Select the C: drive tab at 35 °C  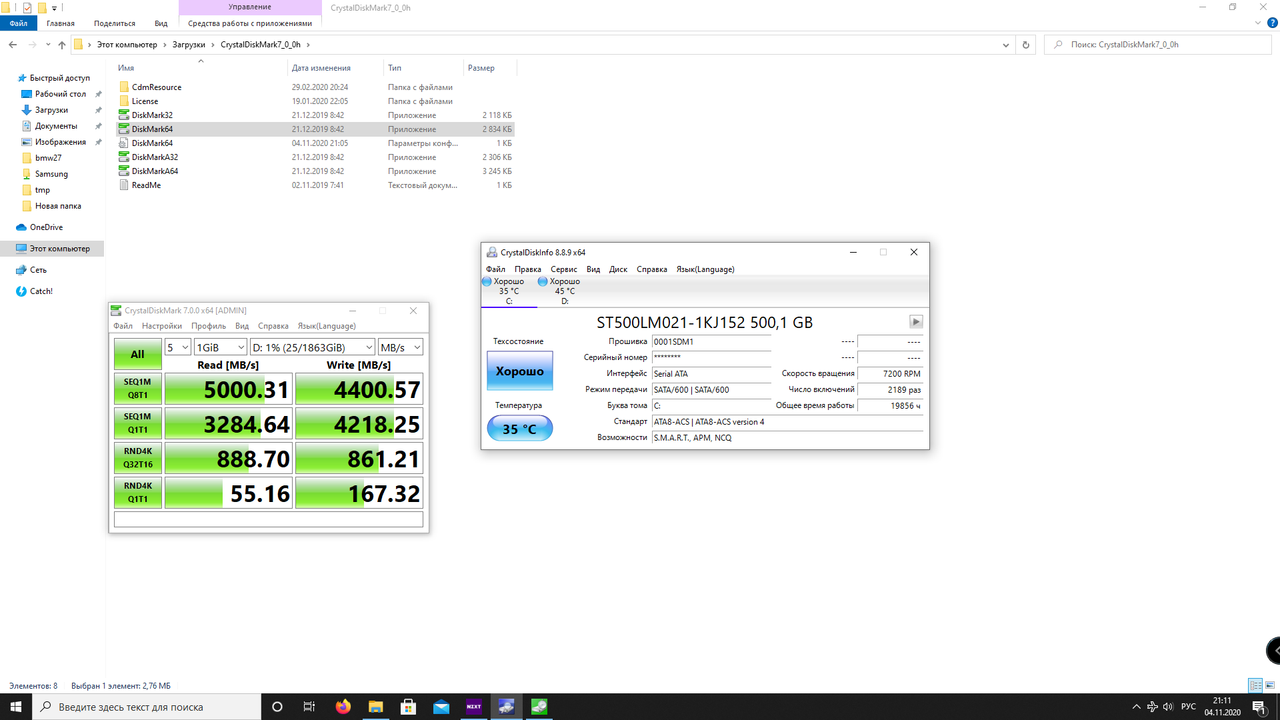(x=508, y=291)
